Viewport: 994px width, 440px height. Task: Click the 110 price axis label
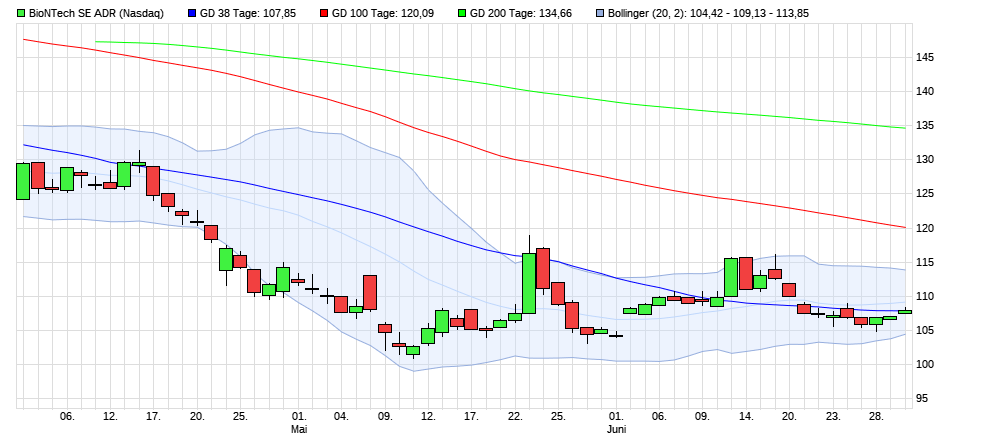pos(926,296)
